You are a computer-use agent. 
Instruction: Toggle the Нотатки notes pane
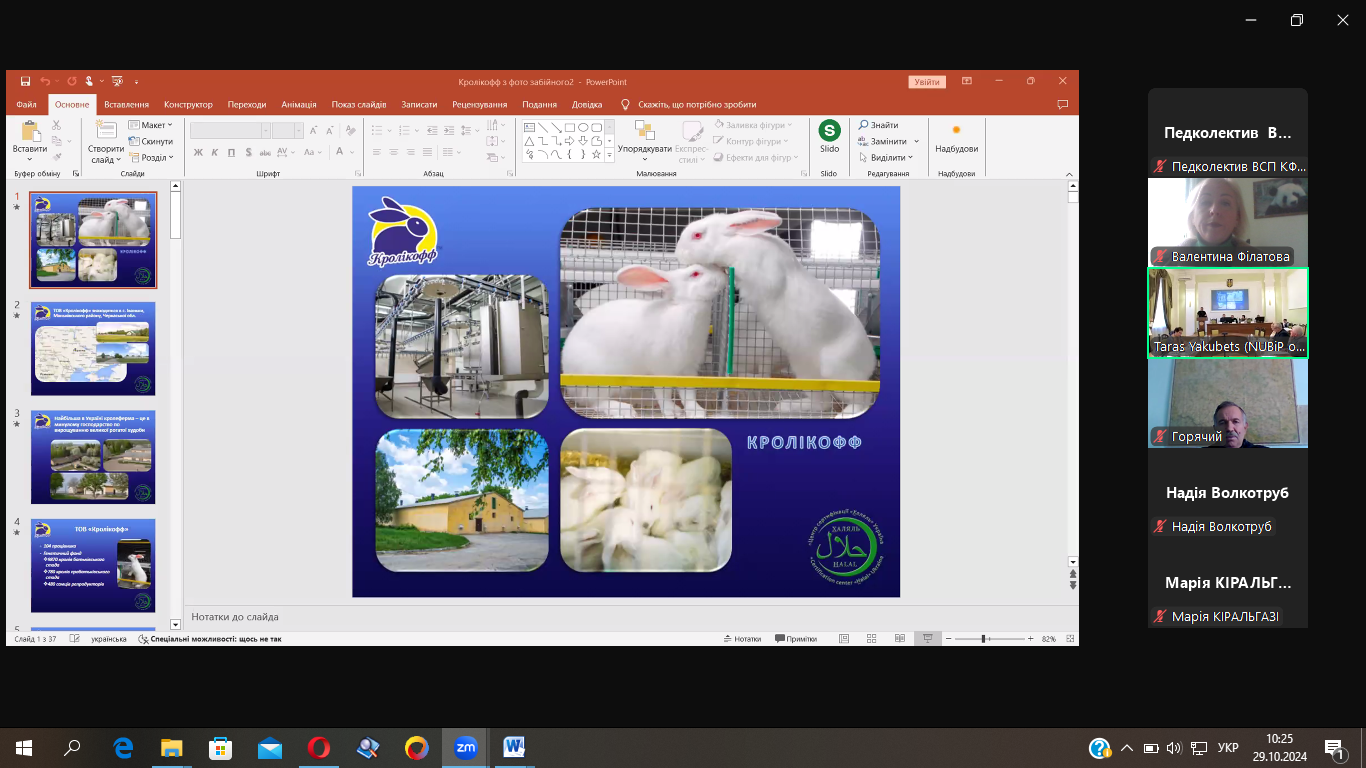pos(741,638)
